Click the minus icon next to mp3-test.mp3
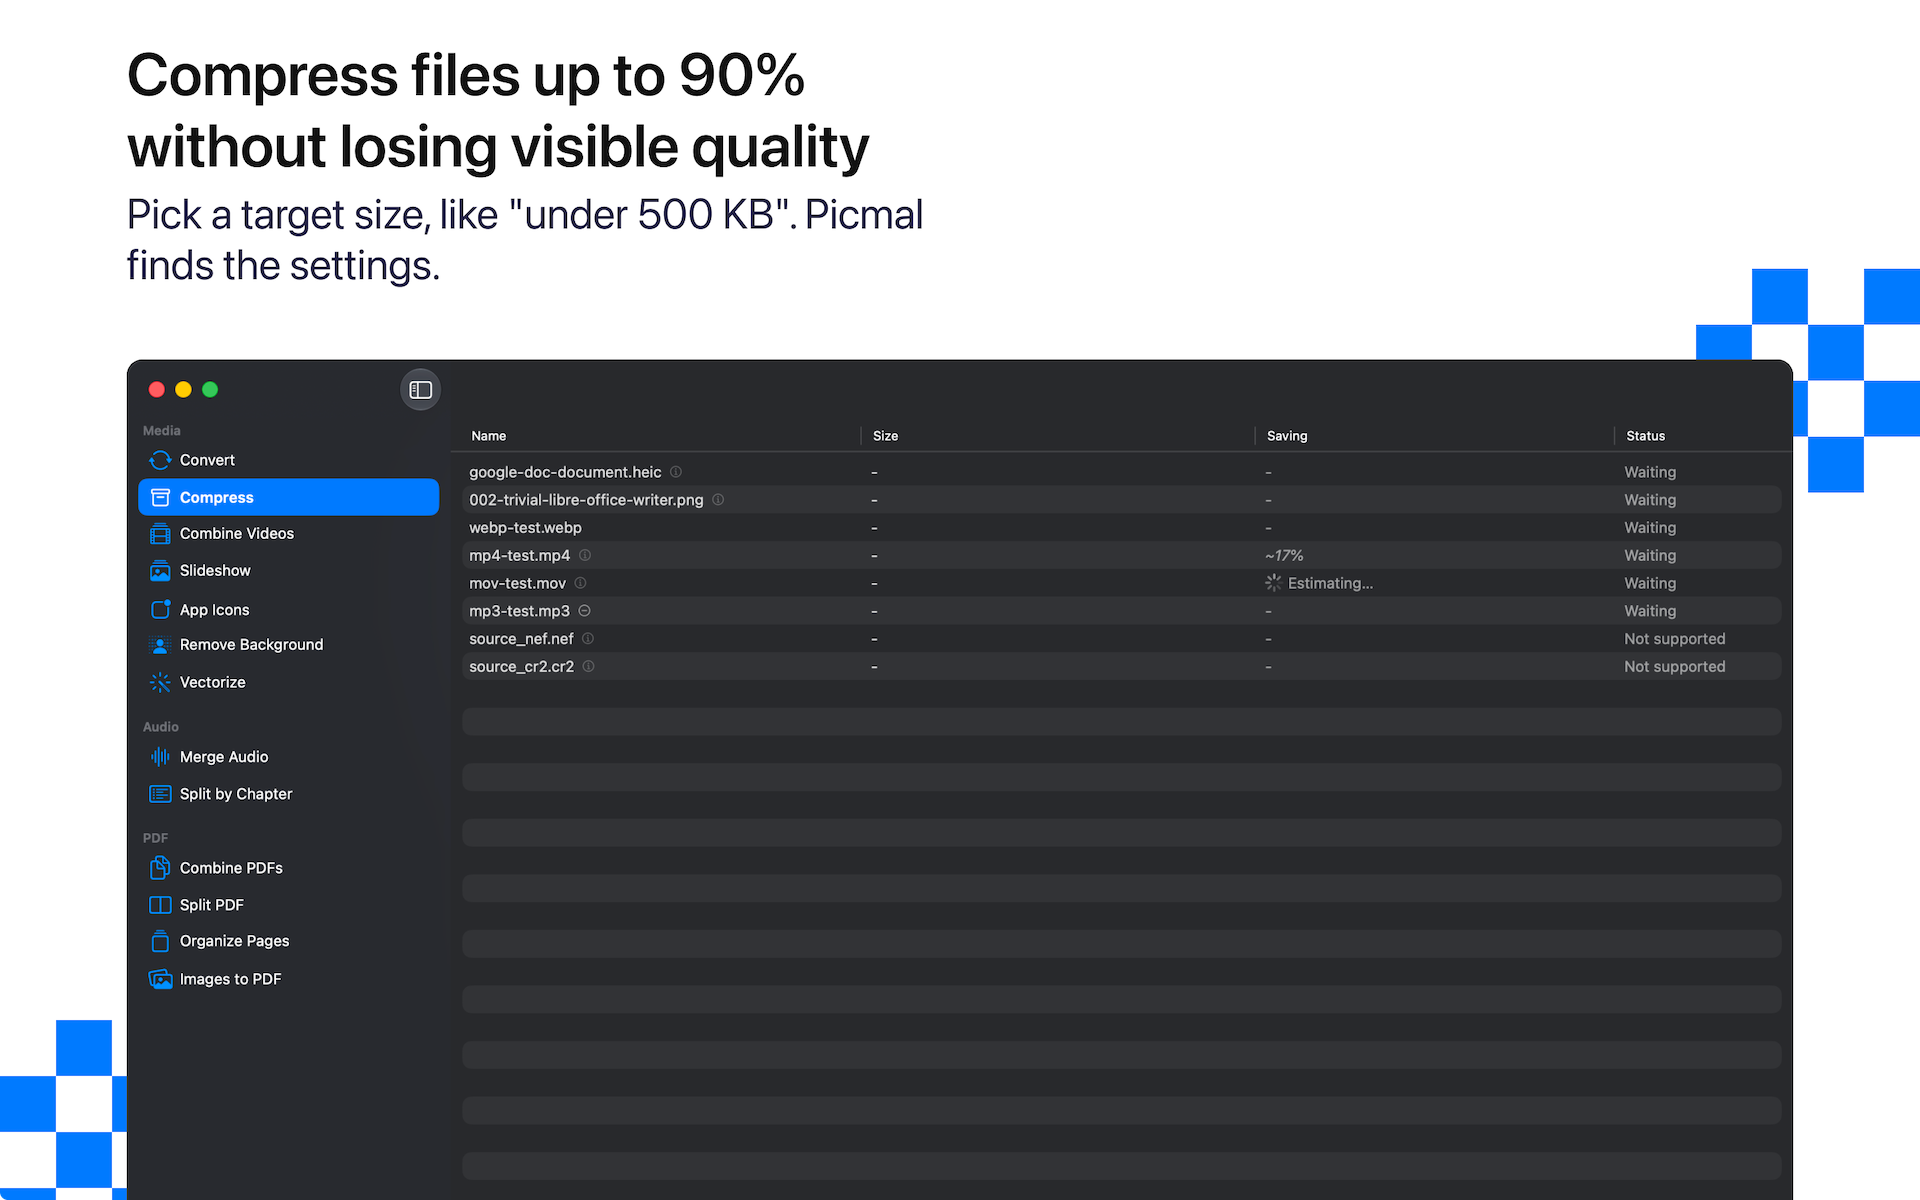 click(585, 611)
